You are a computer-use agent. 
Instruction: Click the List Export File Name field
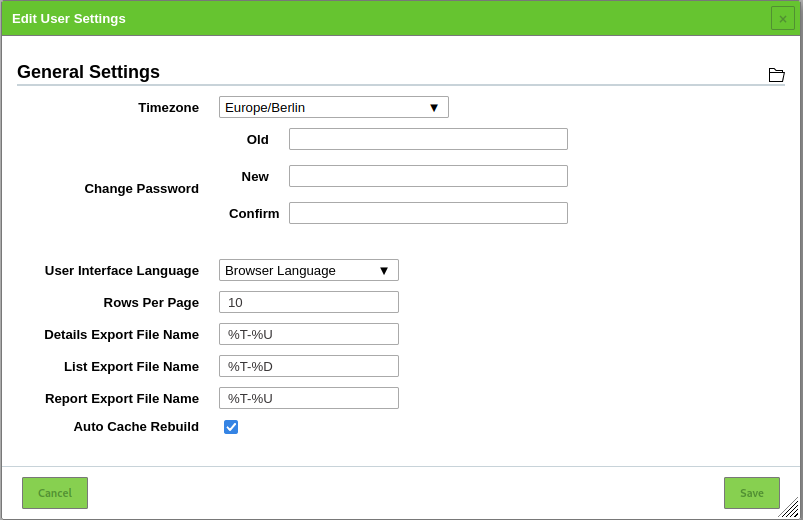click(309, 366)
